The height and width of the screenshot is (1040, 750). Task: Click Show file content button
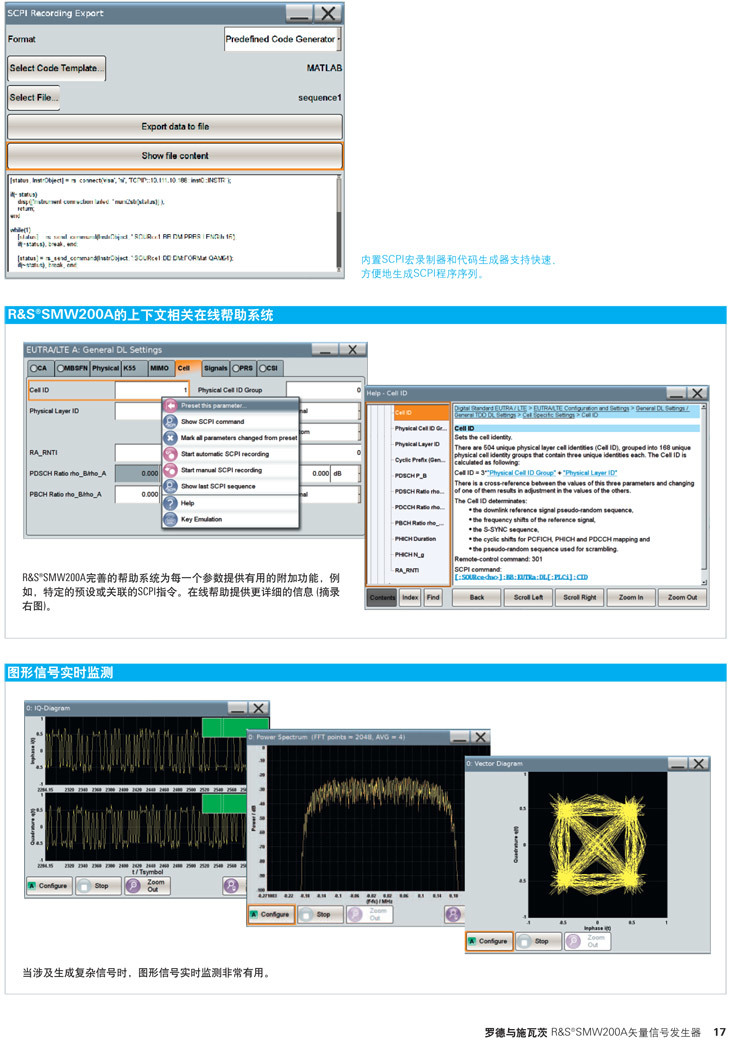(175, 156)
